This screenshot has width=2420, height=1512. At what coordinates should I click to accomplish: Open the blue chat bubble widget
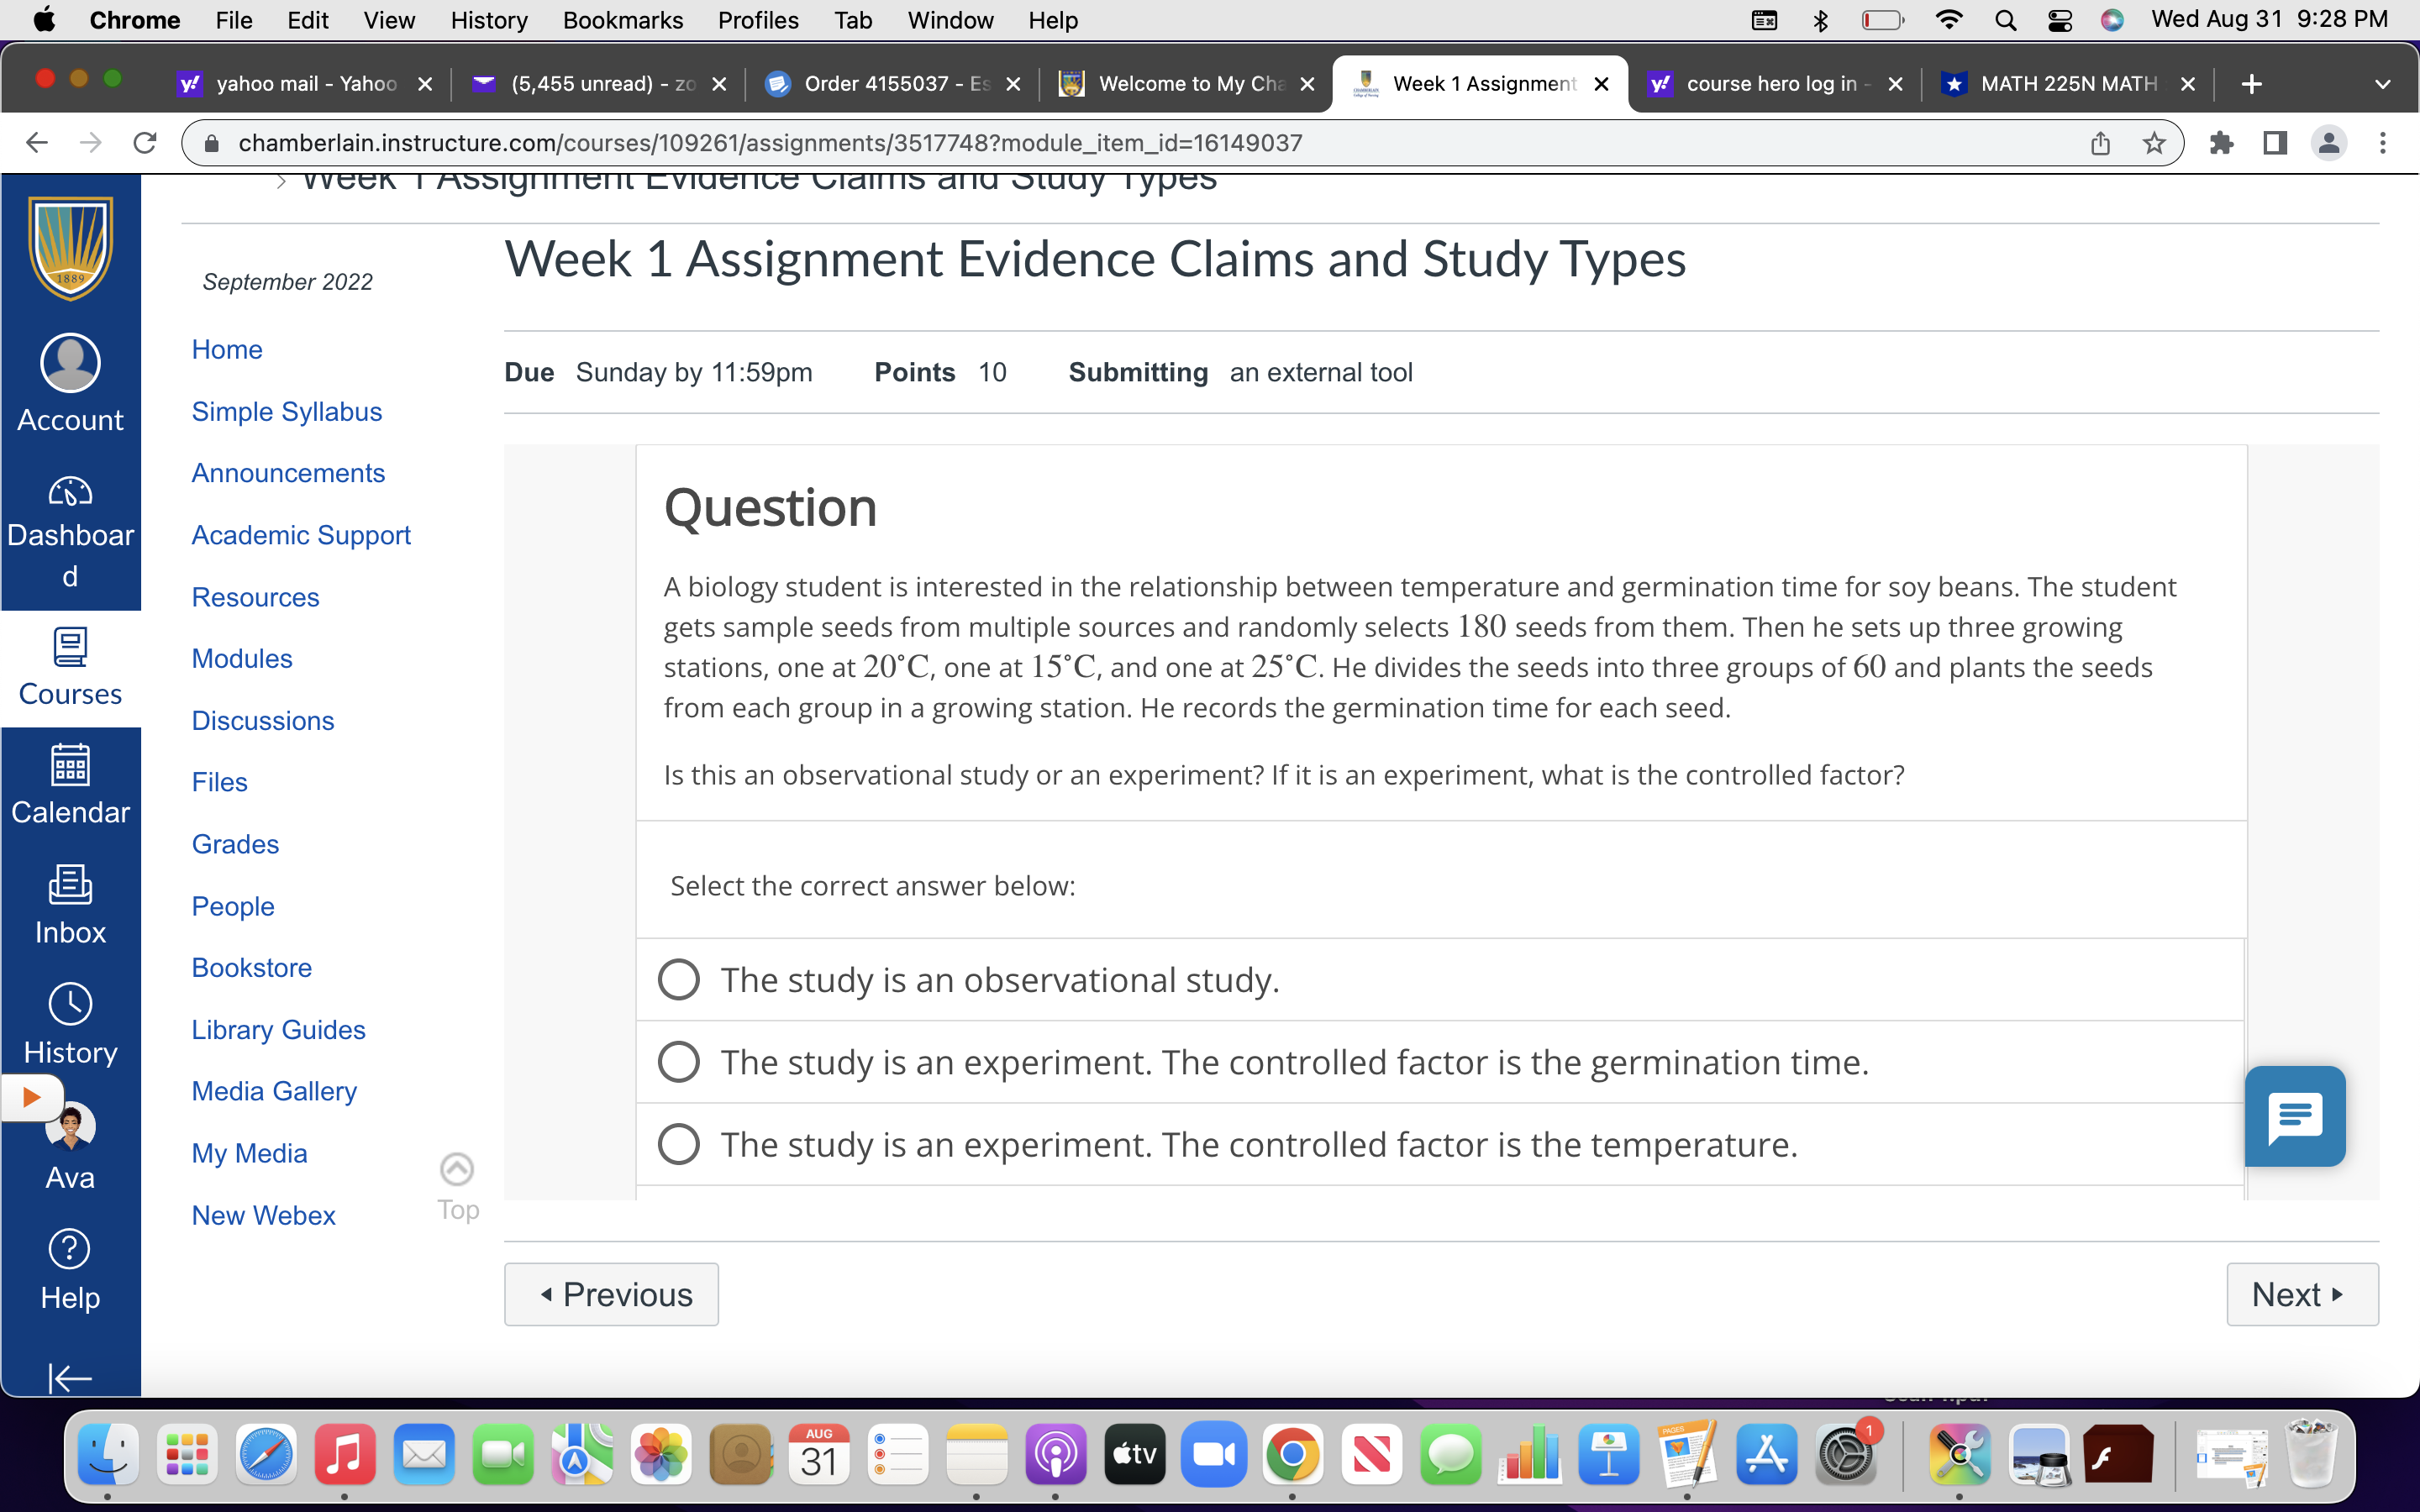(2294, 1116)
